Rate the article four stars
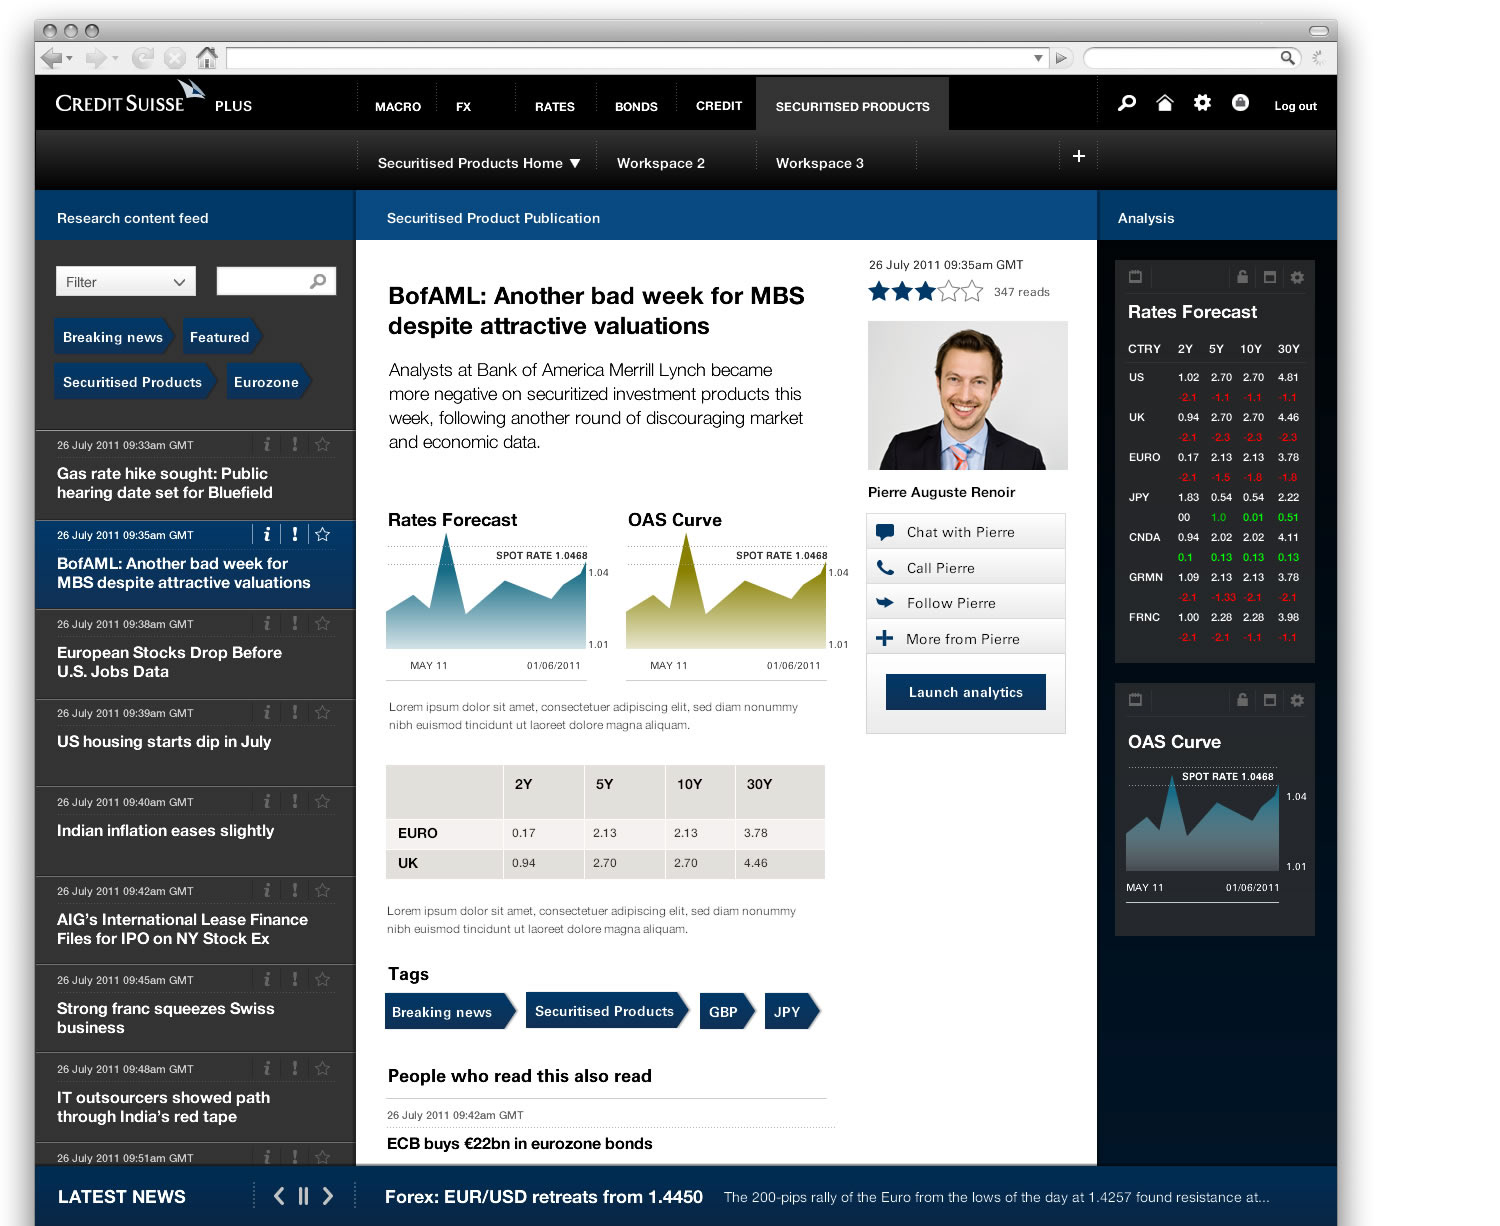Screen dimensions: 1500x1226 coord(949,292)
